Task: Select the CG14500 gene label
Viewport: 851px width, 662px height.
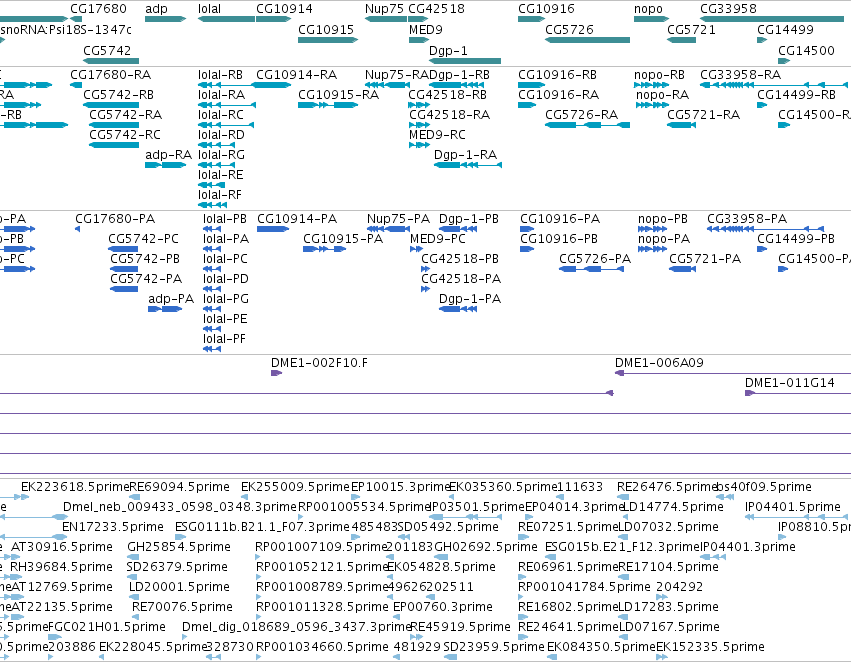Action: 806,50
